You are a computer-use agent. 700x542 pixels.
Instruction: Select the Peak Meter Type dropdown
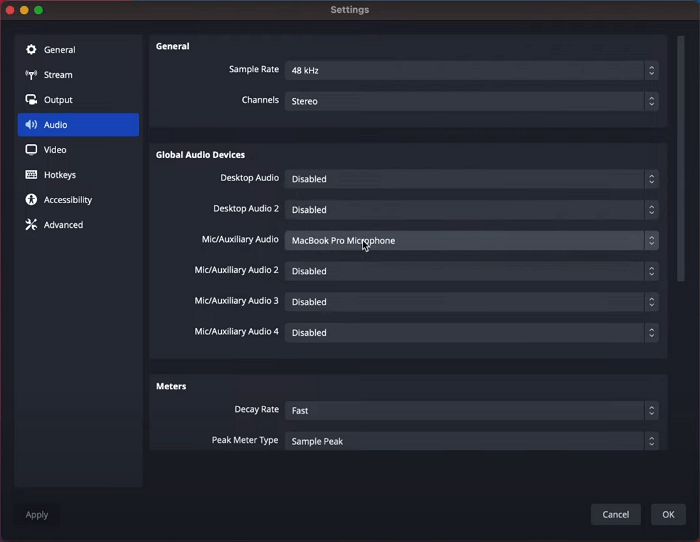pyautogui.click(x=471, y=441)
